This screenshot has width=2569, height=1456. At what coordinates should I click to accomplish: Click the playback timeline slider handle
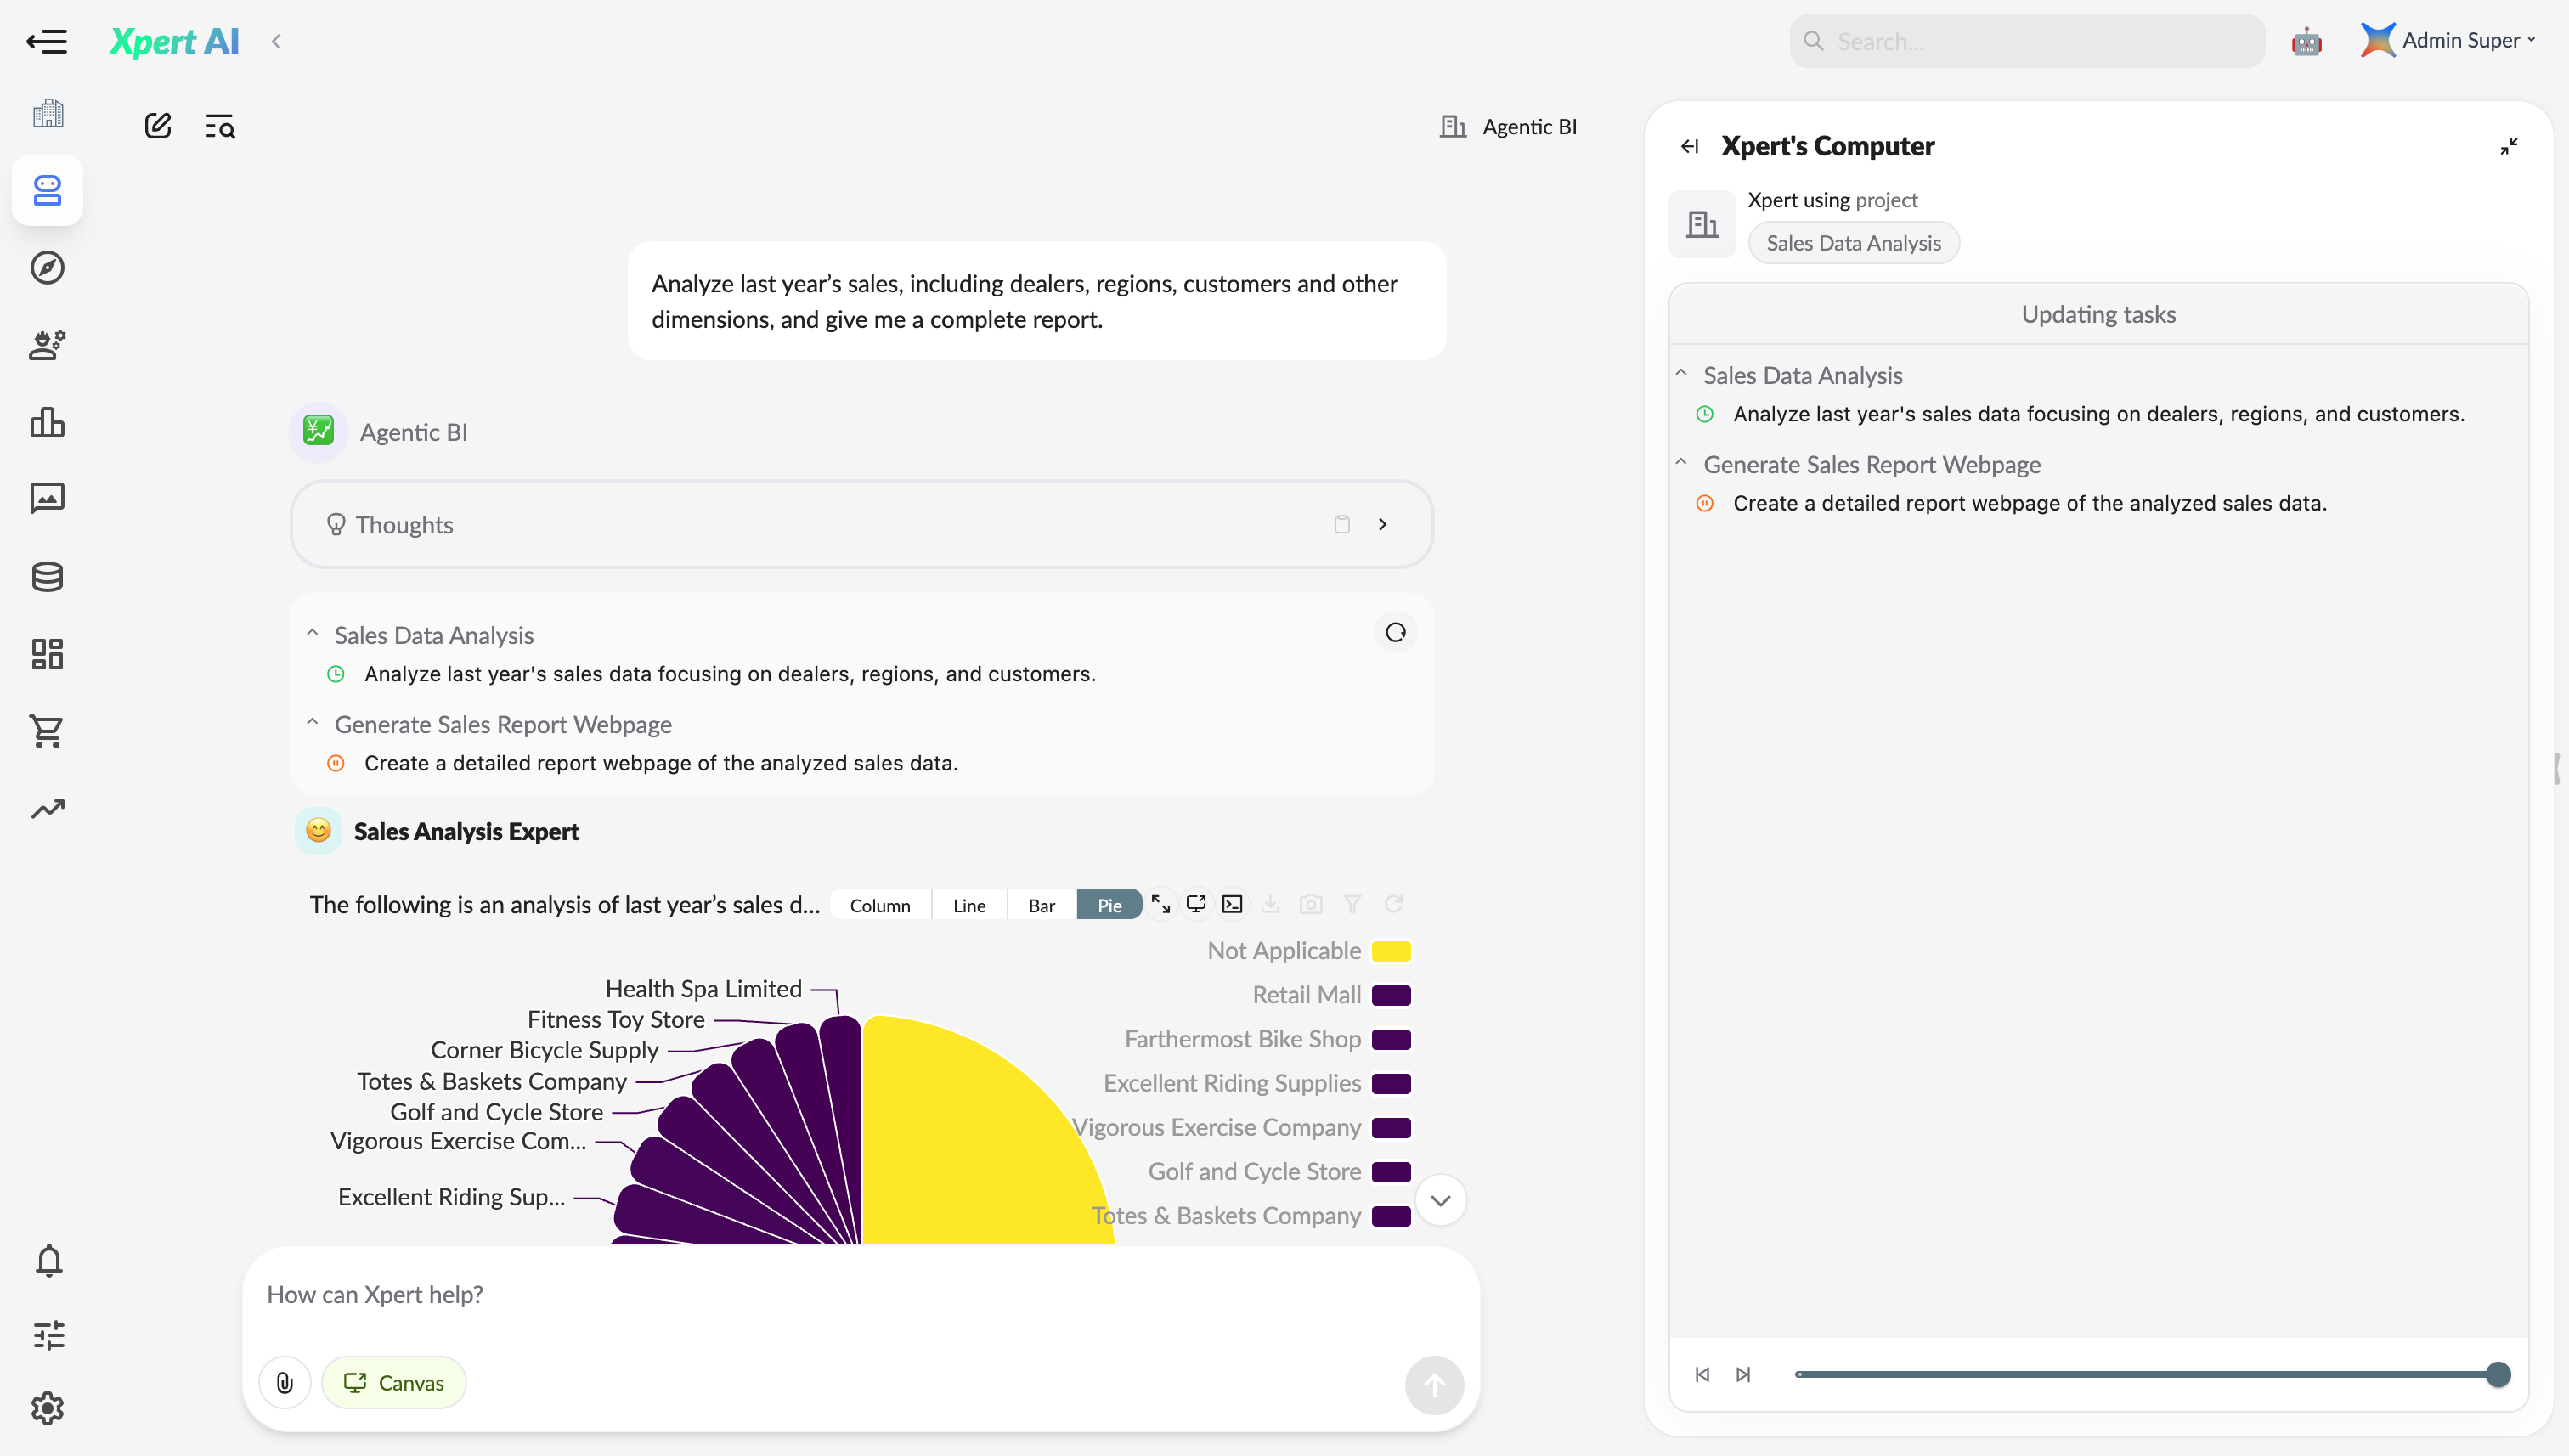[2497, 1374]
